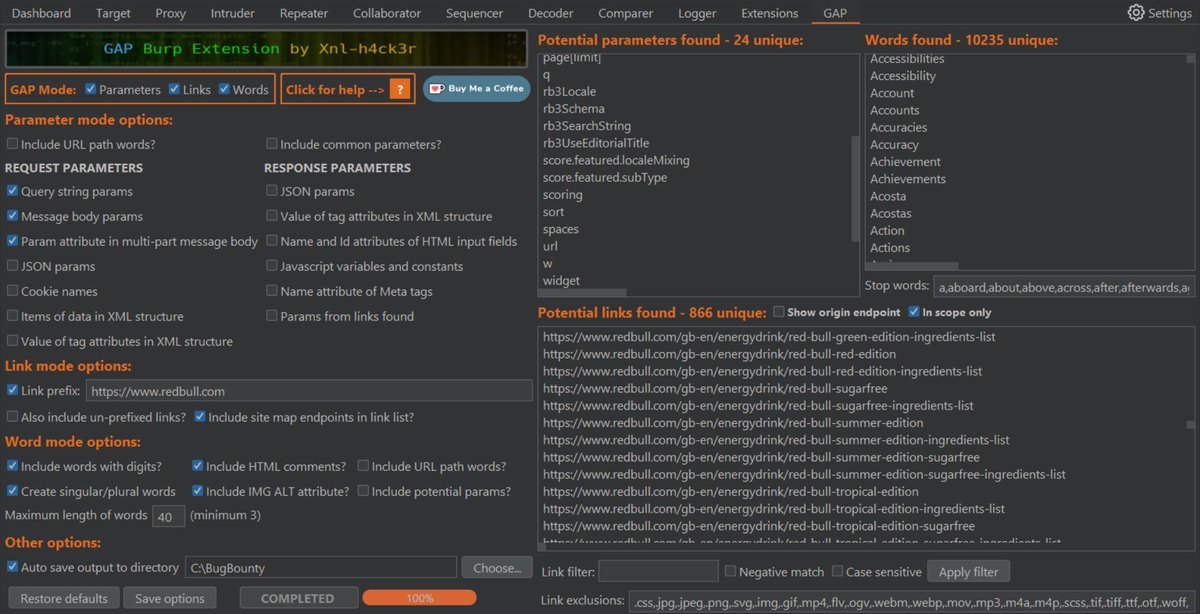Enable Include URL path words in Parameter options
The image size is (1200, 614).
[12, 144]
